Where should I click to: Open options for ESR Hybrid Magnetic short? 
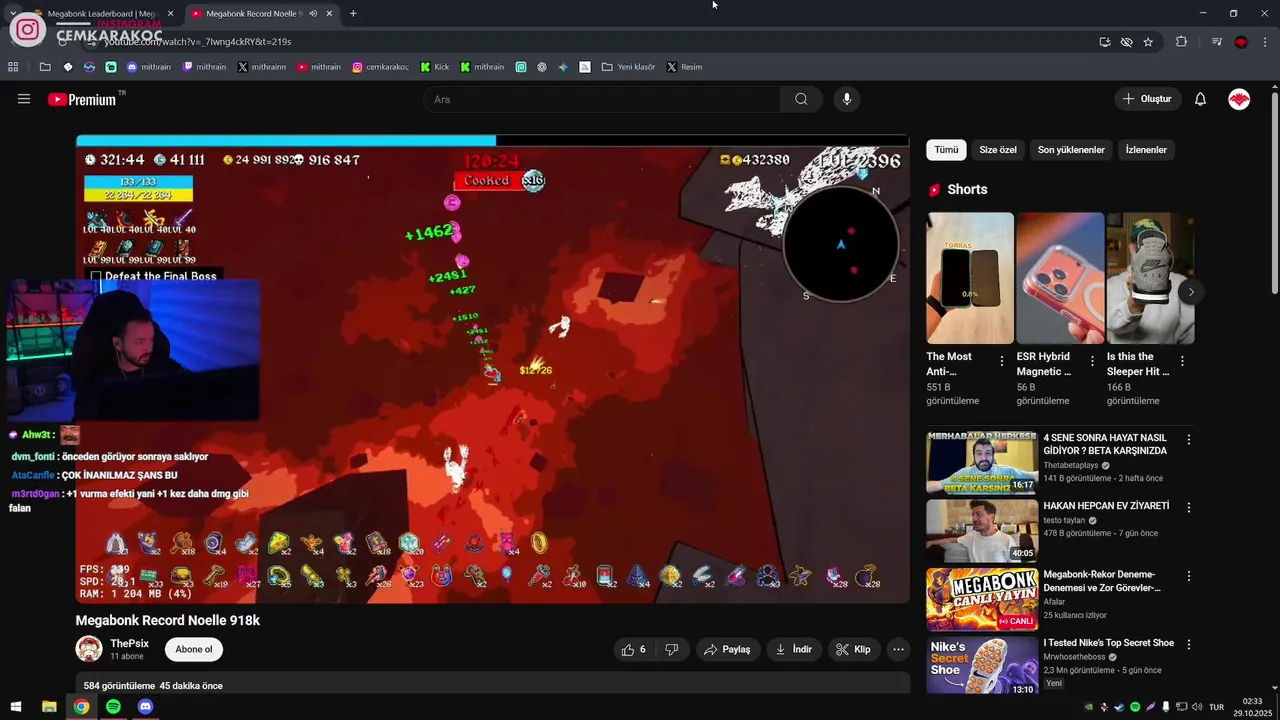click(1092, 361)
